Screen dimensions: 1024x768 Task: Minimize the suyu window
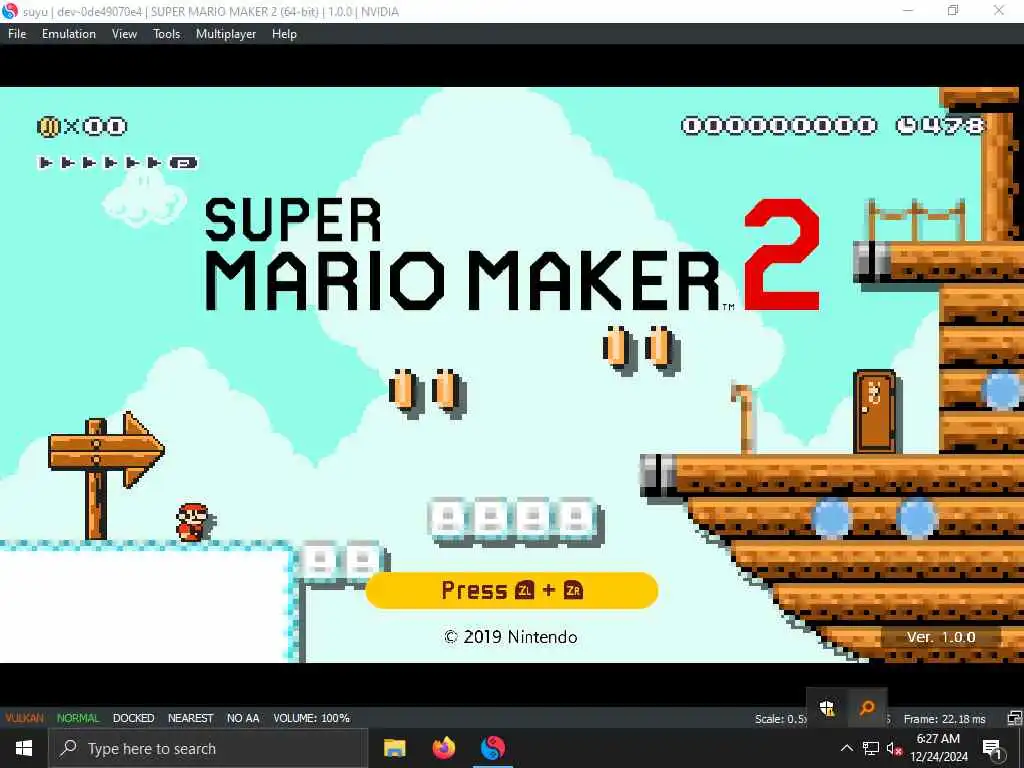click(x=908, y=11)
